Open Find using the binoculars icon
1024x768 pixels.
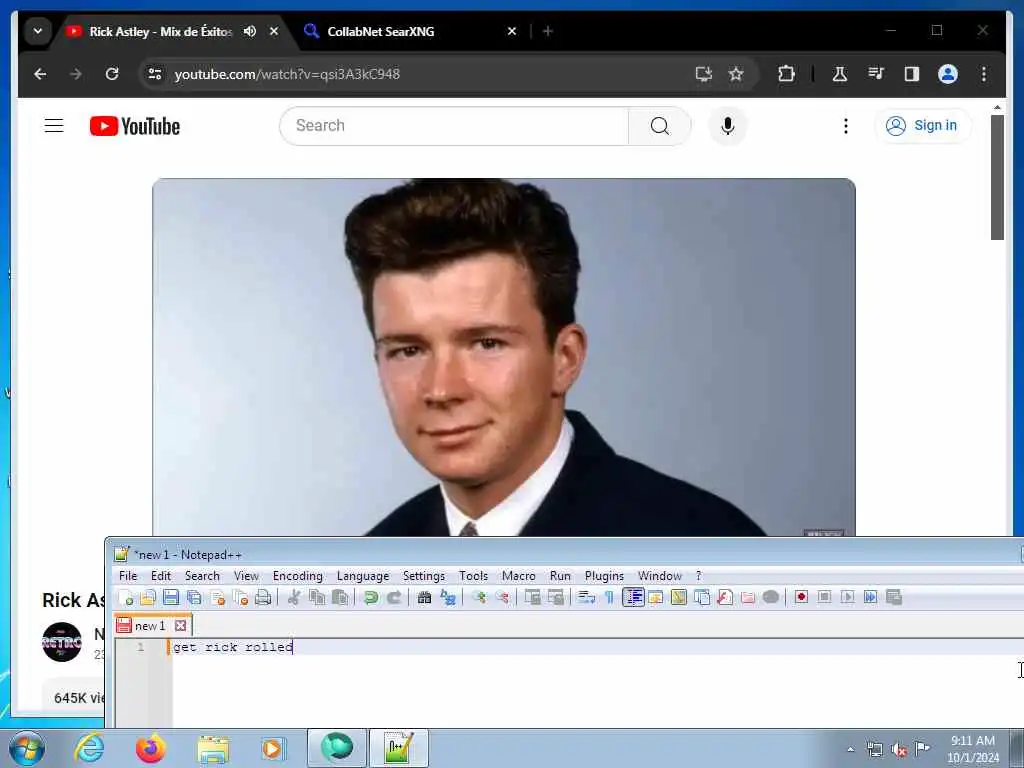424,597
